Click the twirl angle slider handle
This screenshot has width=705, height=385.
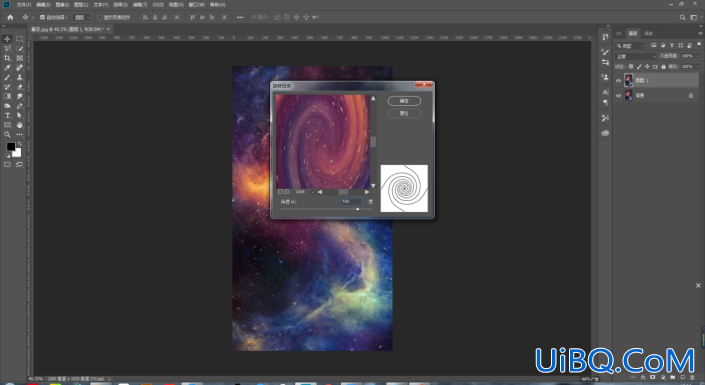[x=357, y=209]
